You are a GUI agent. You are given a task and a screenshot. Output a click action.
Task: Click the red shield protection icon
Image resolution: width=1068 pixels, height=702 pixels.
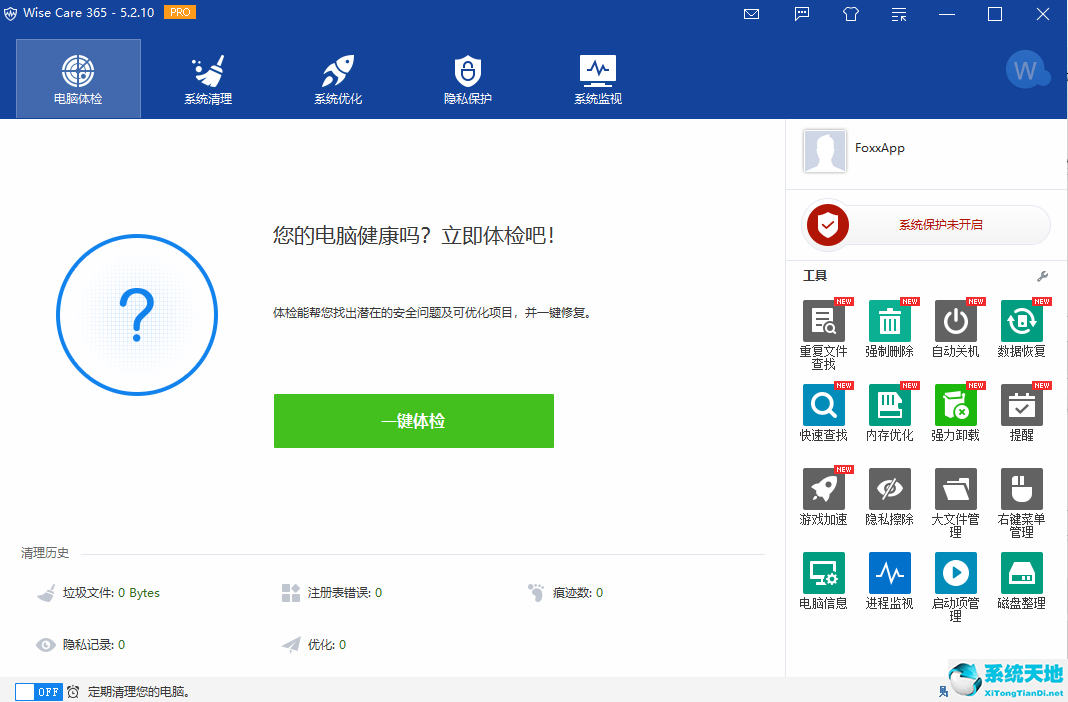point(828,224)
